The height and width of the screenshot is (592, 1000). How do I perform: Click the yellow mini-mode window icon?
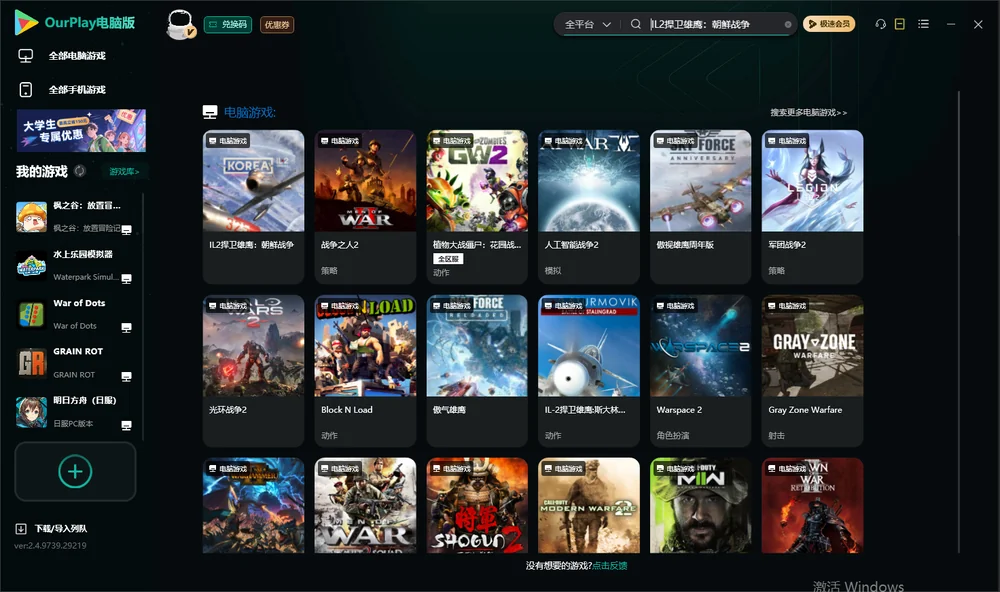coord(900,24)
